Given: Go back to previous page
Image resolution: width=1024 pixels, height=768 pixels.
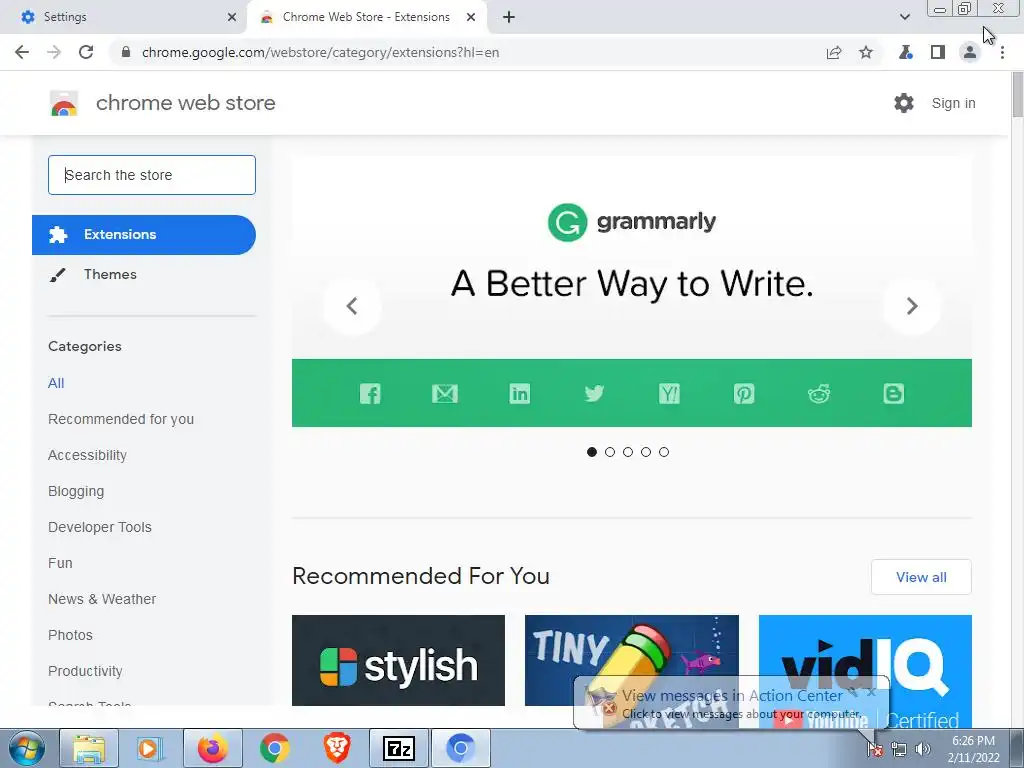Looking at the screenshot, I should (22, 52).
